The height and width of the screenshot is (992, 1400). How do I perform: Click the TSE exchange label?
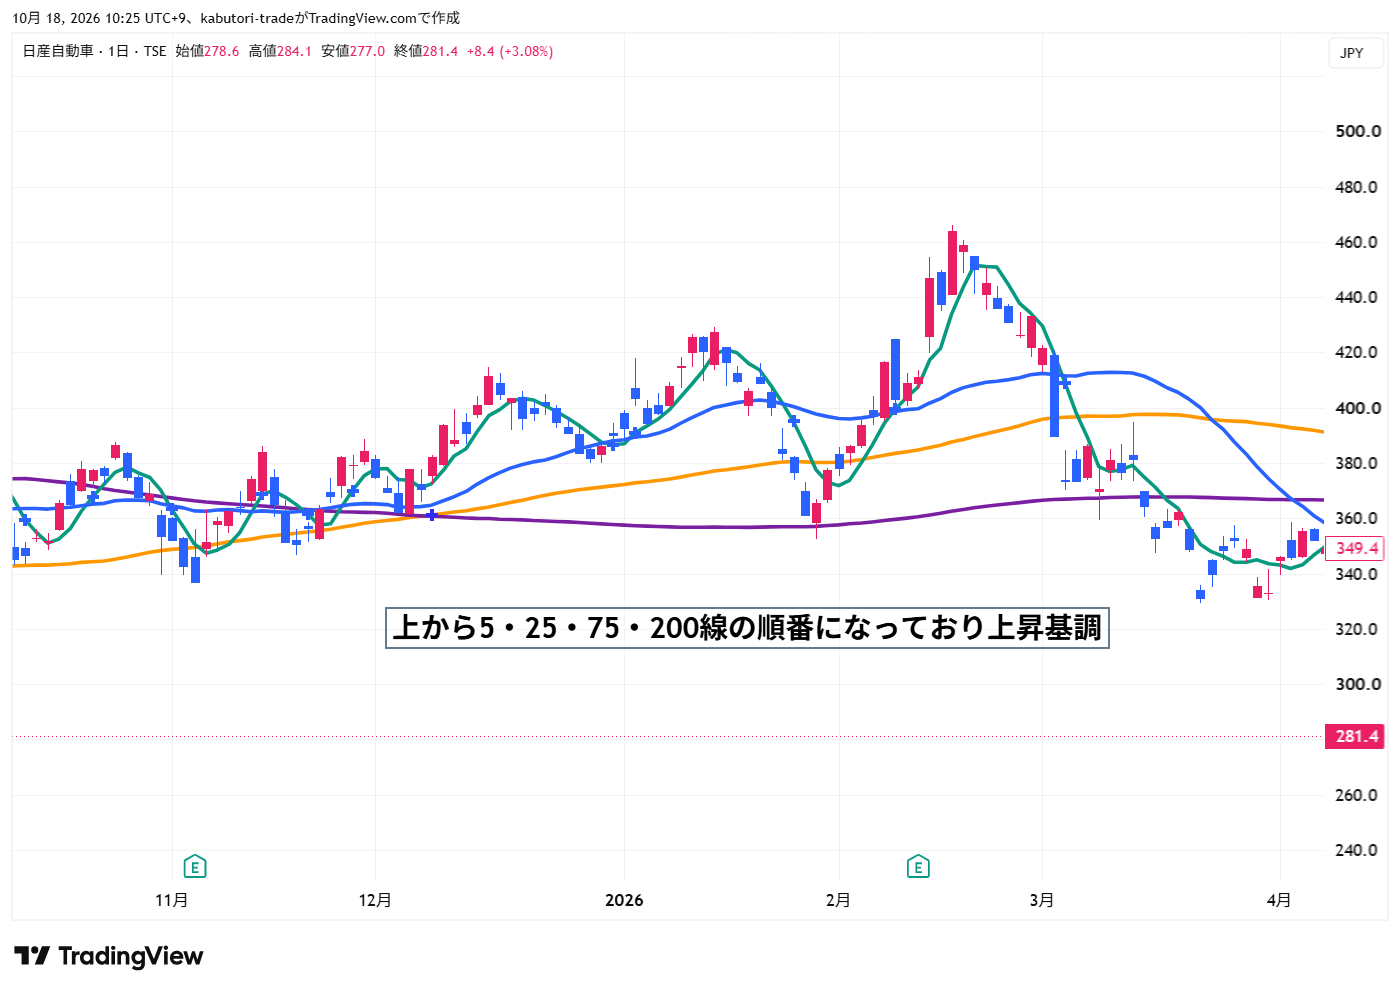coord(155,51)
